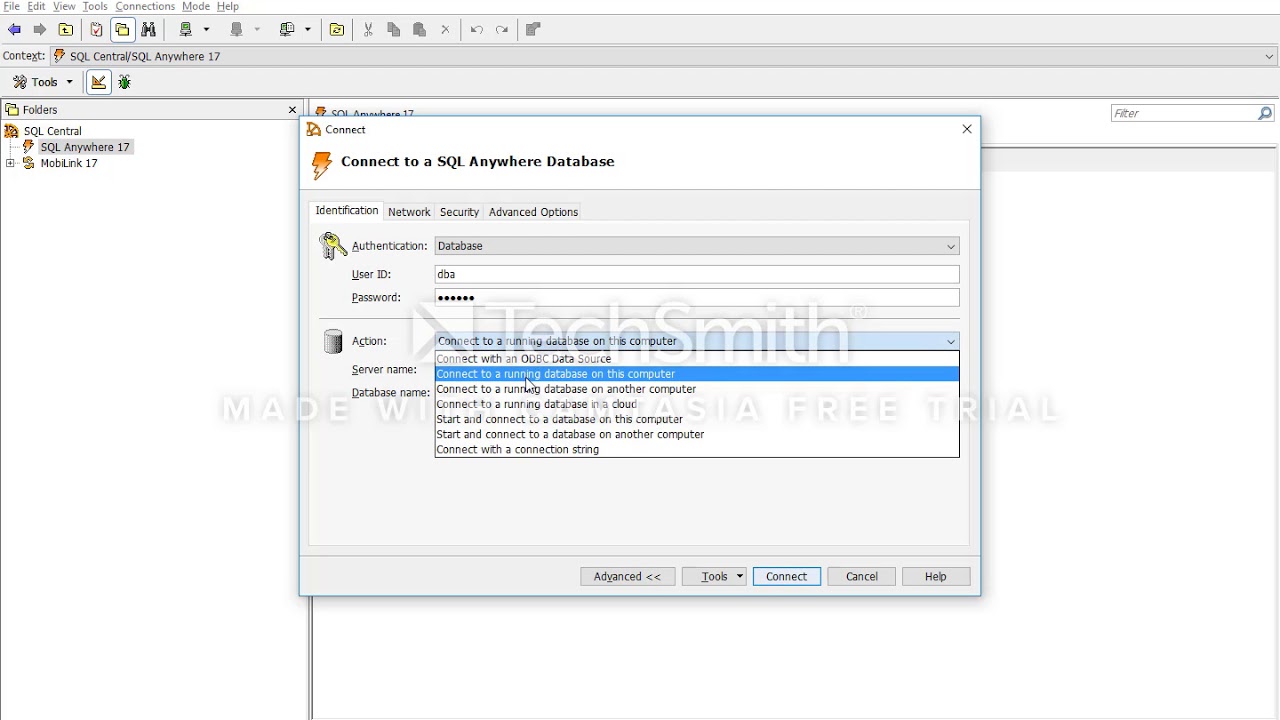Switch to the Identification tab

pos(347,211)
